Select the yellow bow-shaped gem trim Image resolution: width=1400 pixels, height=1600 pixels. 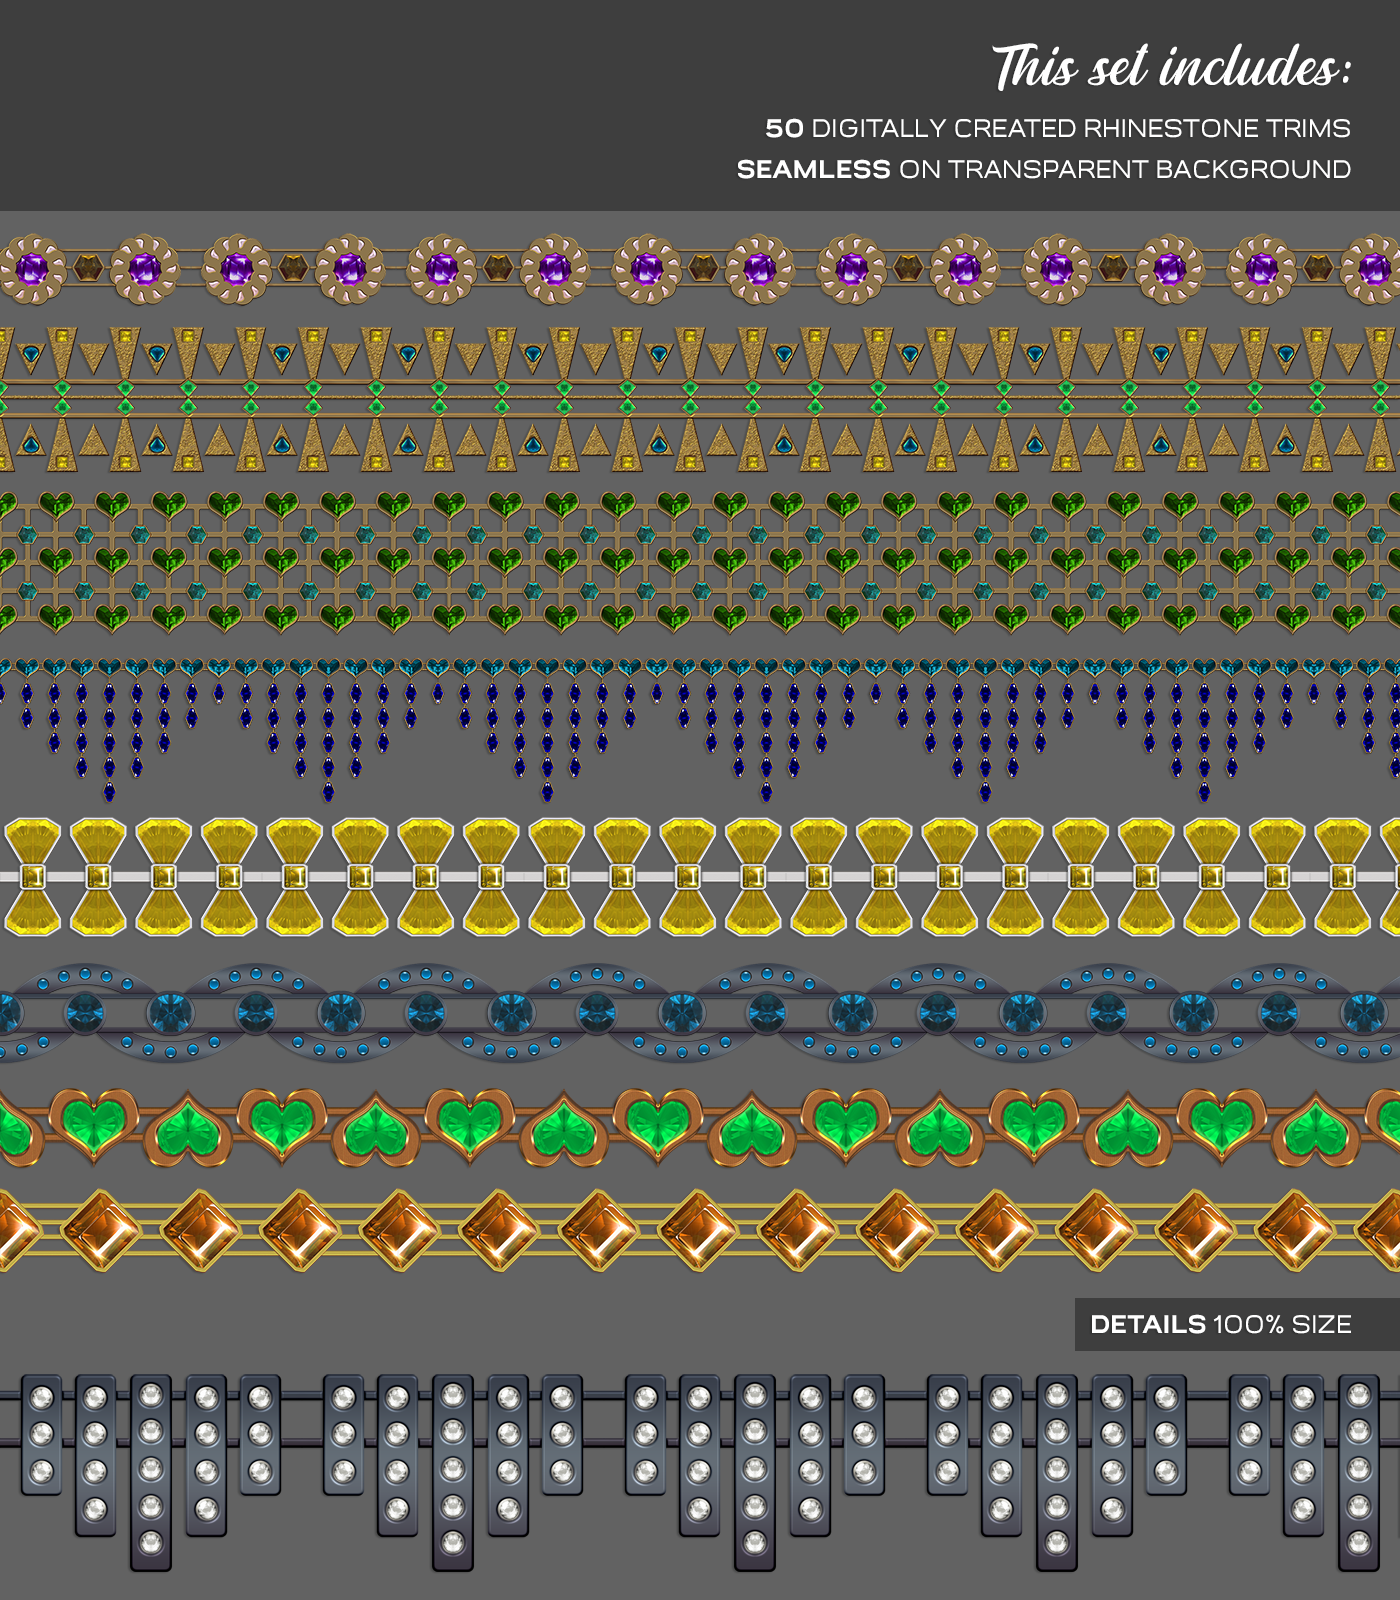tap(700, 877)
